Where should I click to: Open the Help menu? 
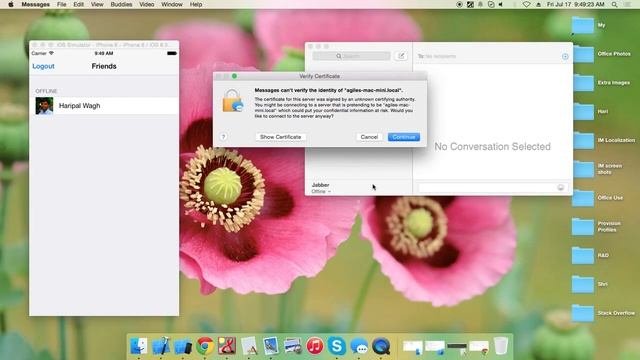click(x=196, y=4)
